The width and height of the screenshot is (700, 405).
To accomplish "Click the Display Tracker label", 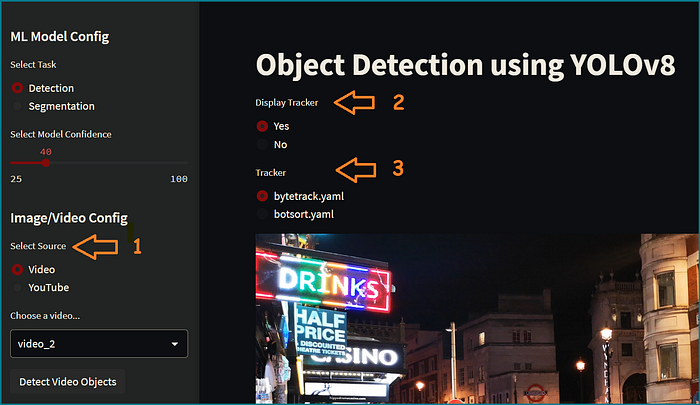I will click(x=287, y=103).
